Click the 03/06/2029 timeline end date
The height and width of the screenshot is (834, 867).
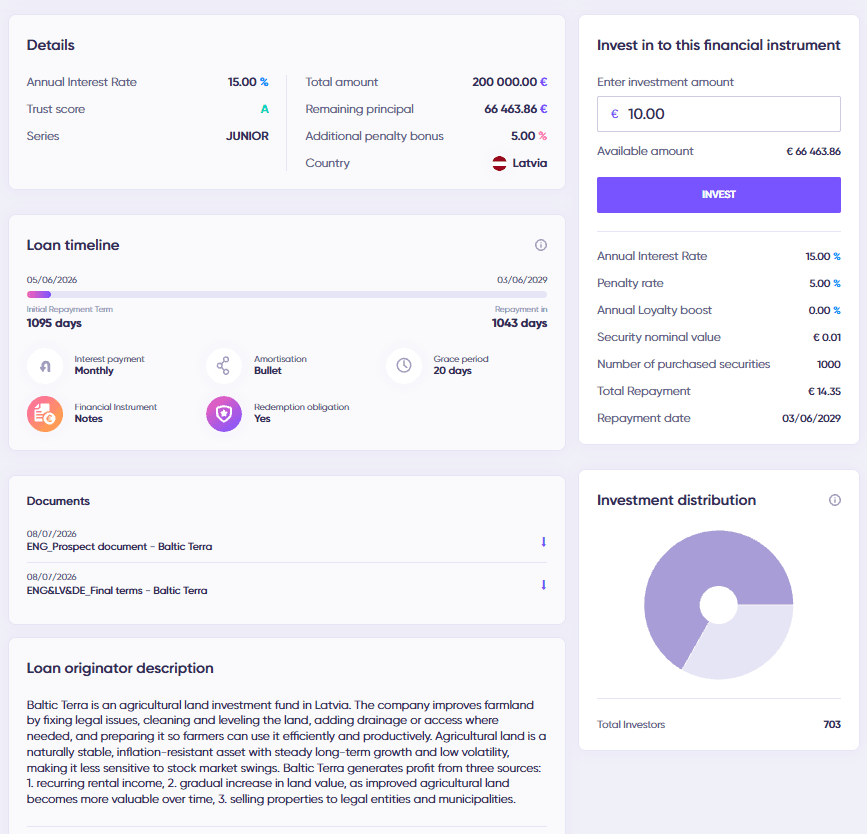[522, 280]
